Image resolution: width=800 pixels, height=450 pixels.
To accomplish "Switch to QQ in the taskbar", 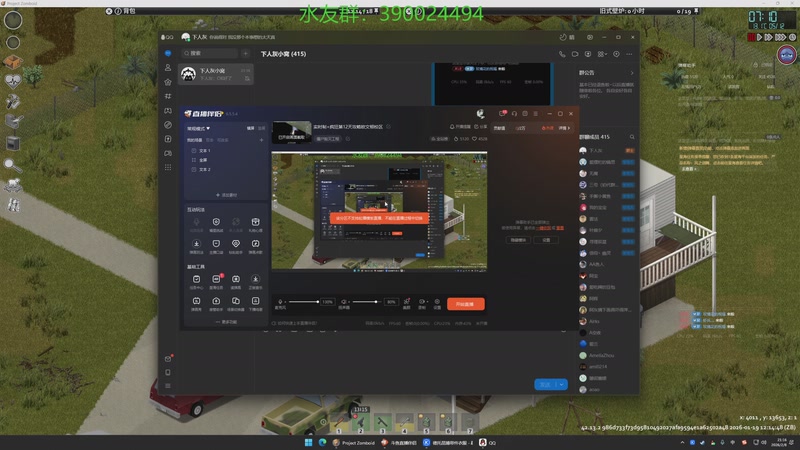I will [488, 442].
